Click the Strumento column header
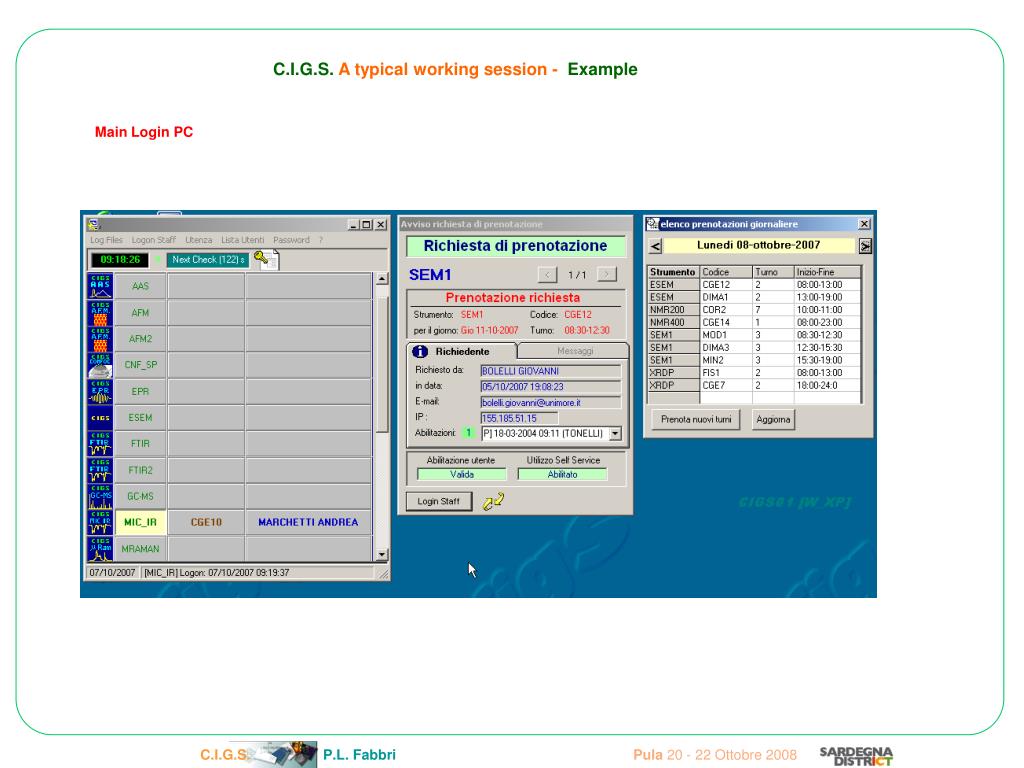The image size is (1024, 768). click(673, 272)
